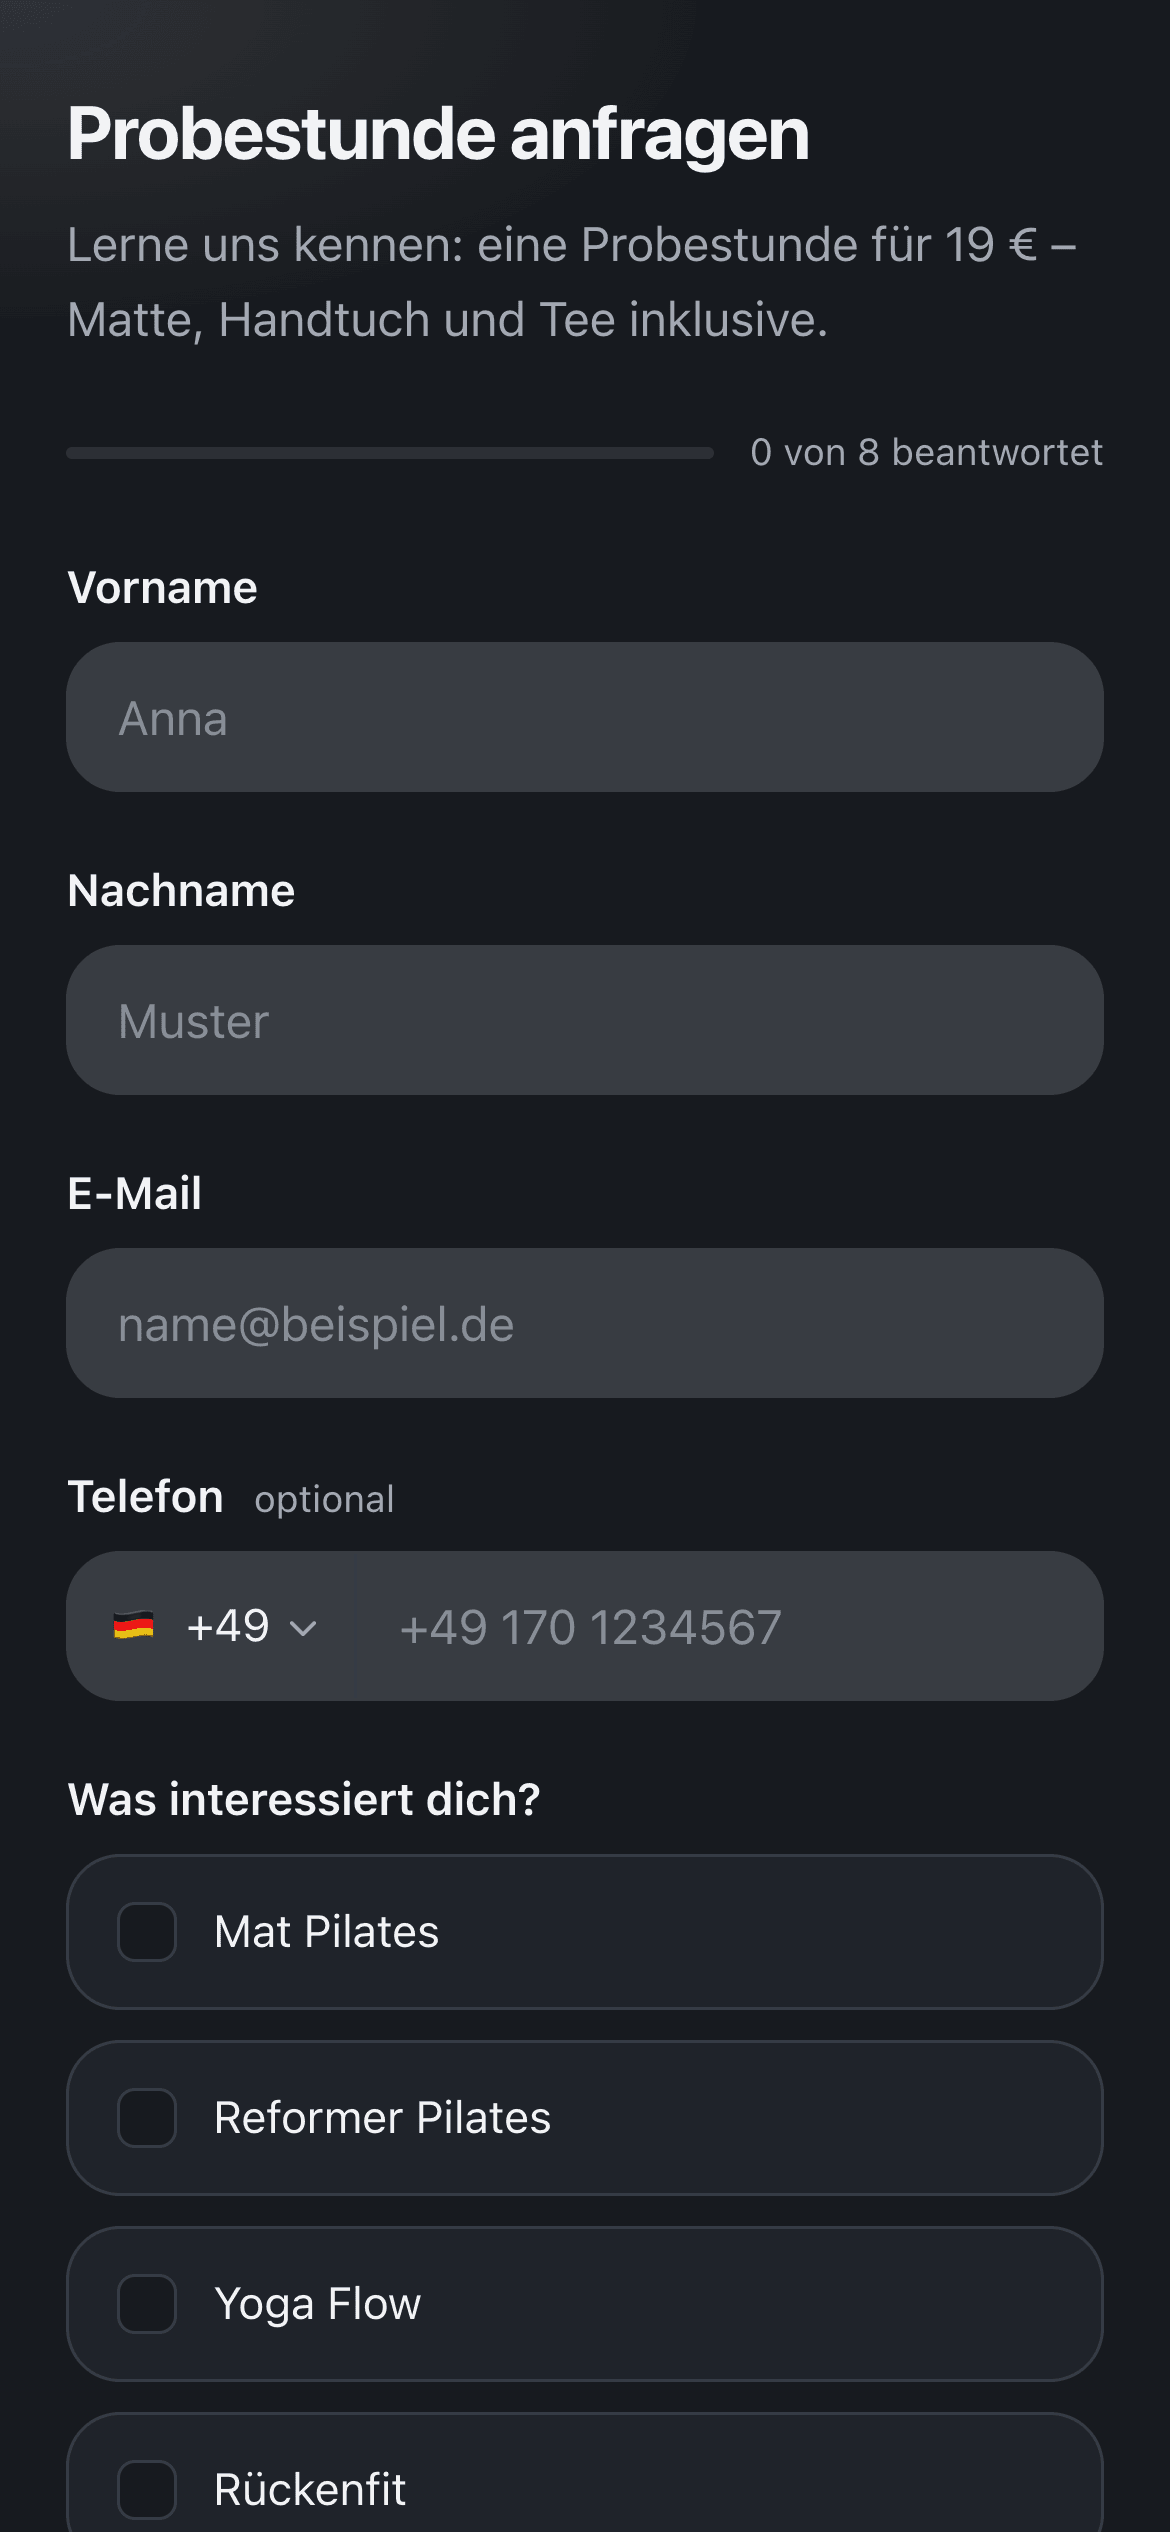Click the form progress bar

[x=390, y=453]
